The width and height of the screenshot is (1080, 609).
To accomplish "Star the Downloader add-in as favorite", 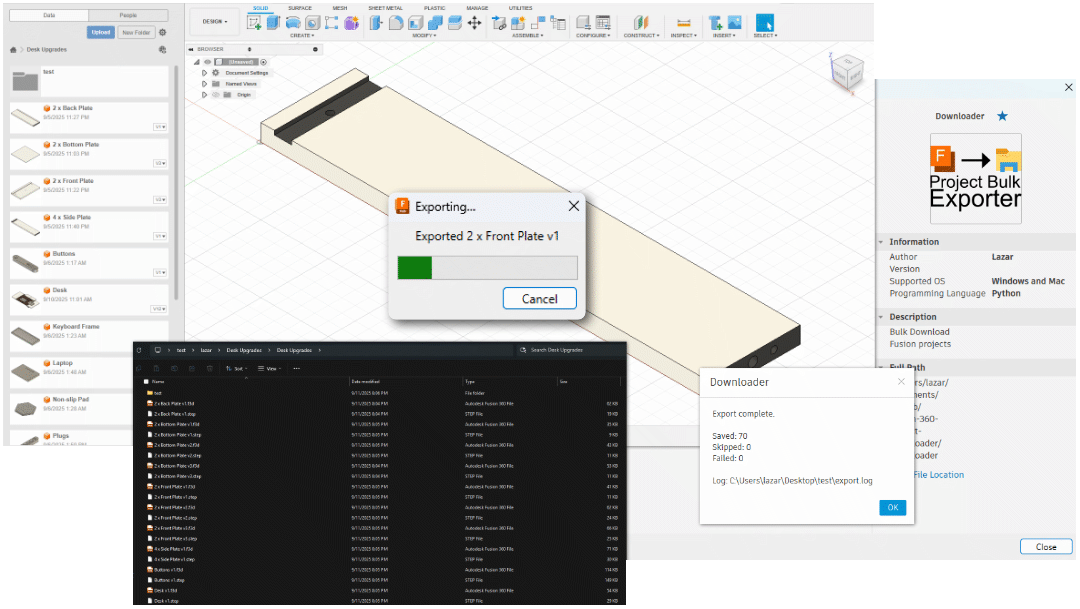I will pyautogui.click(x=1002, y=116).
